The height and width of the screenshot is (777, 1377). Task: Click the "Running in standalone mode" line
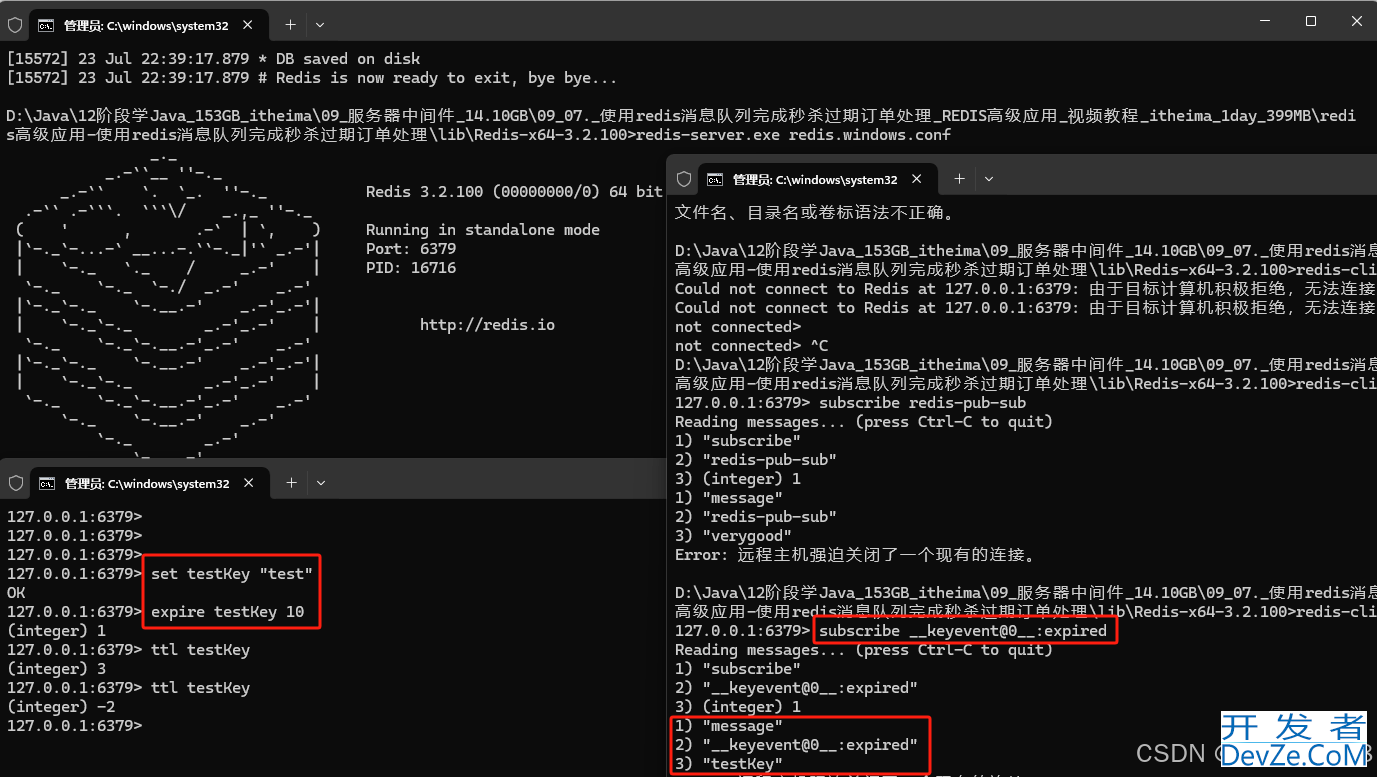pos(483,230)
